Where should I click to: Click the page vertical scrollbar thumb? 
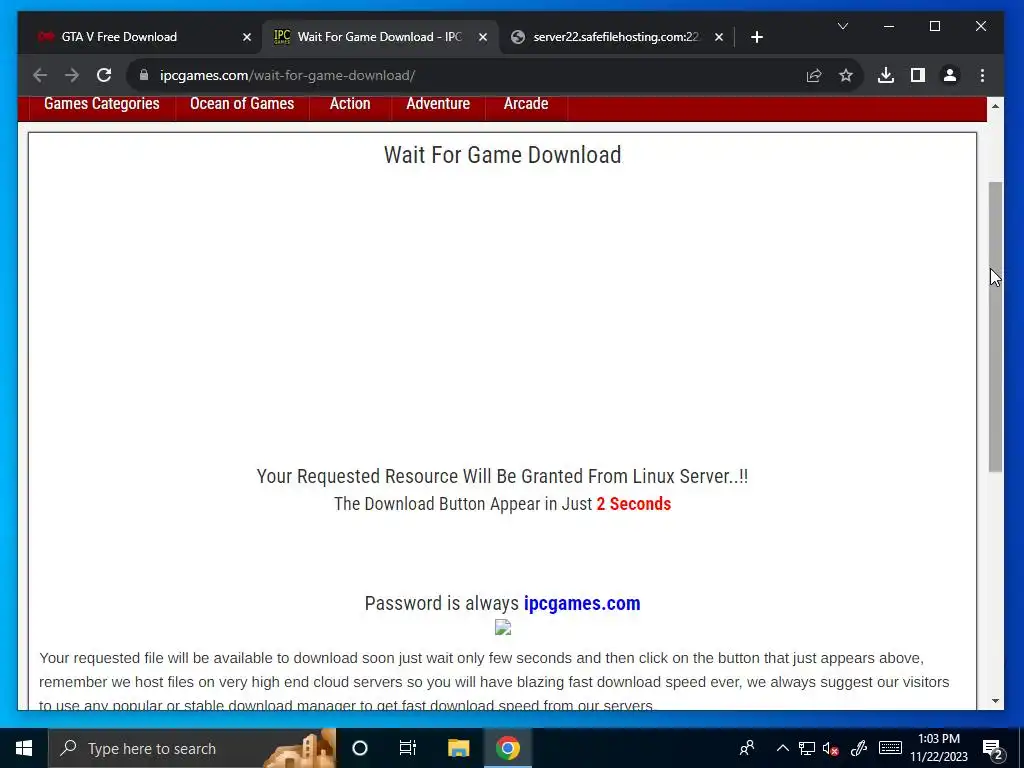(995, 327)
